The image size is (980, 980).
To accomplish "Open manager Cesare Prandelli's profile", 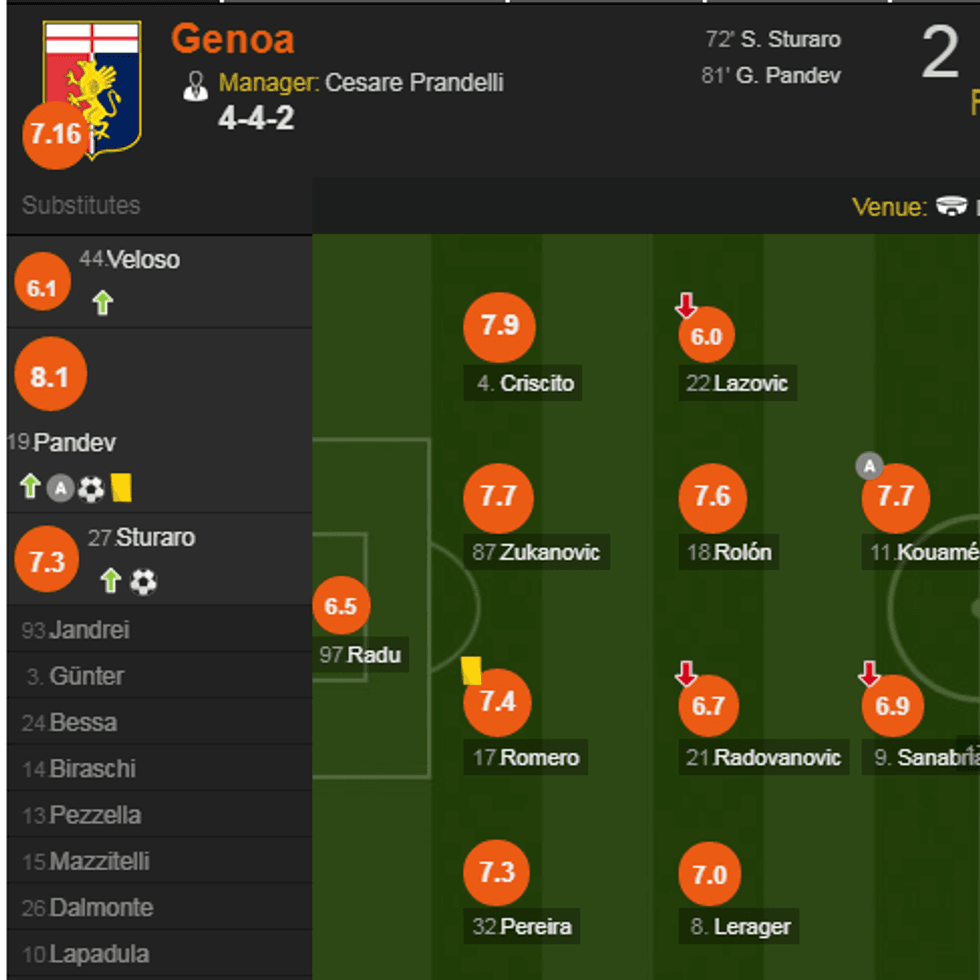I will click(x=413, y=83).
